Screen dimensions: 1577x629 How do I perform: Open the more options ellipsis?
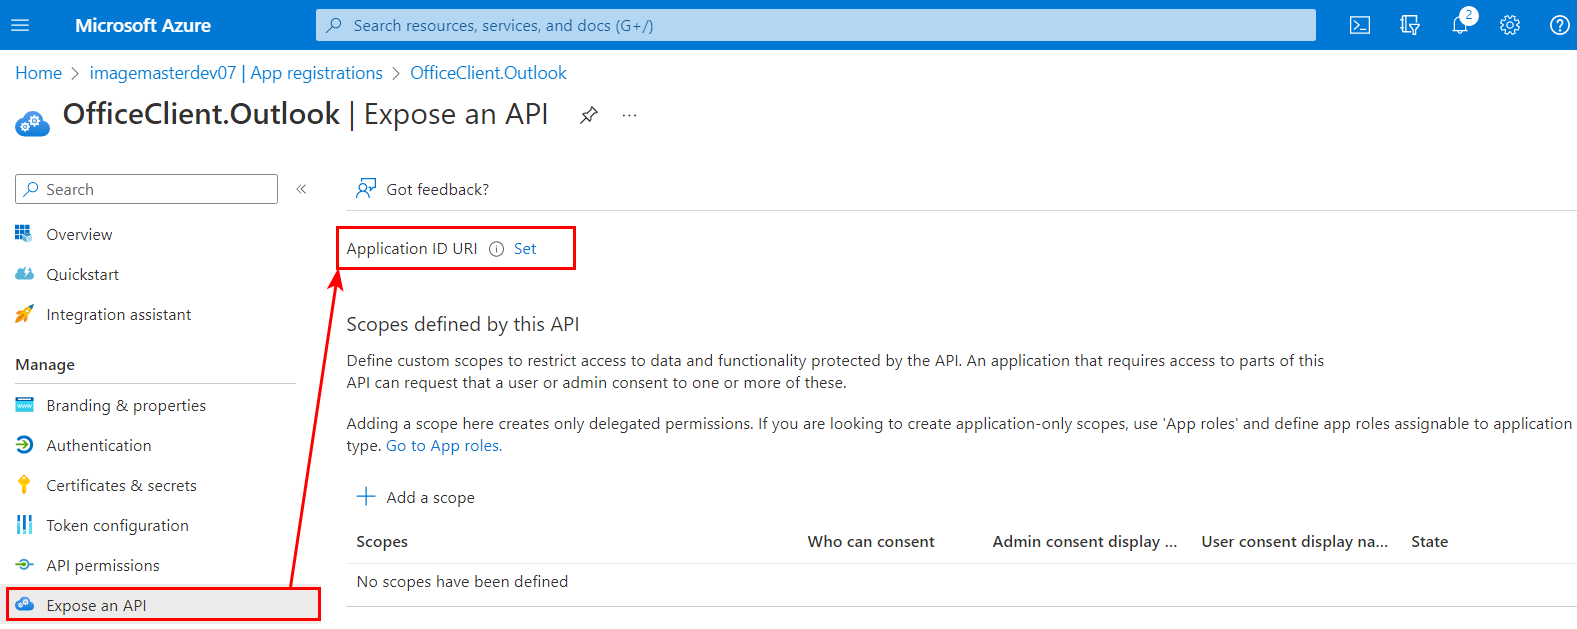tap(629, 115)
